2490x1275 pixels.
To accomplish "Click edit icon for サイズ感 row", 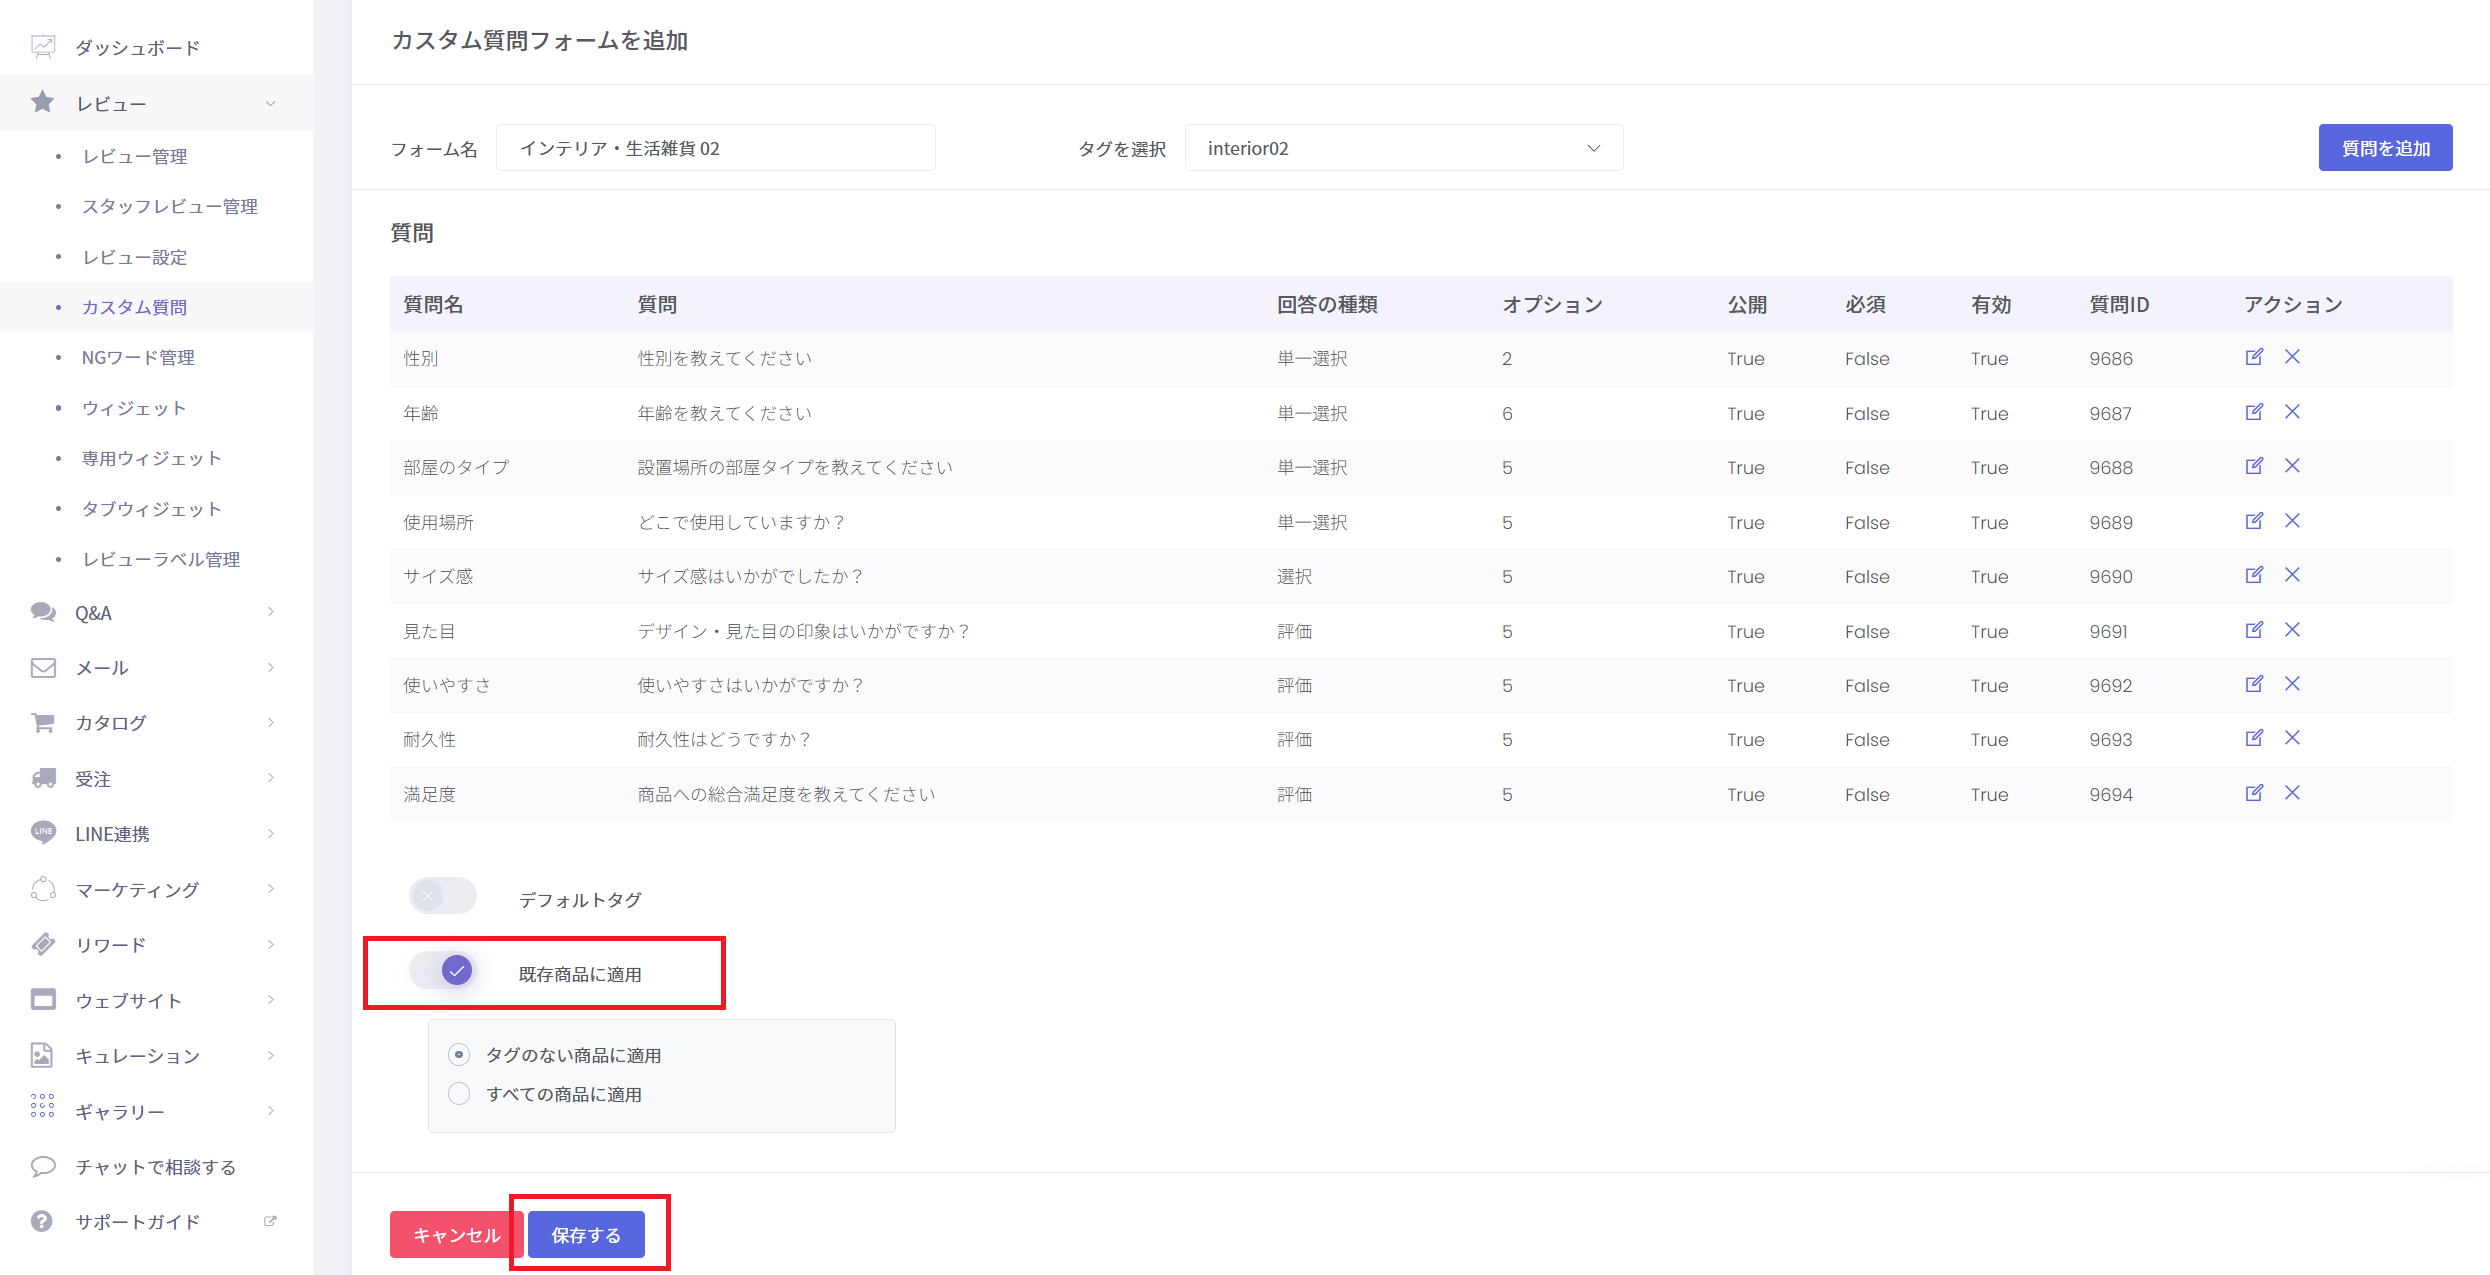I will click(2254, 575).
